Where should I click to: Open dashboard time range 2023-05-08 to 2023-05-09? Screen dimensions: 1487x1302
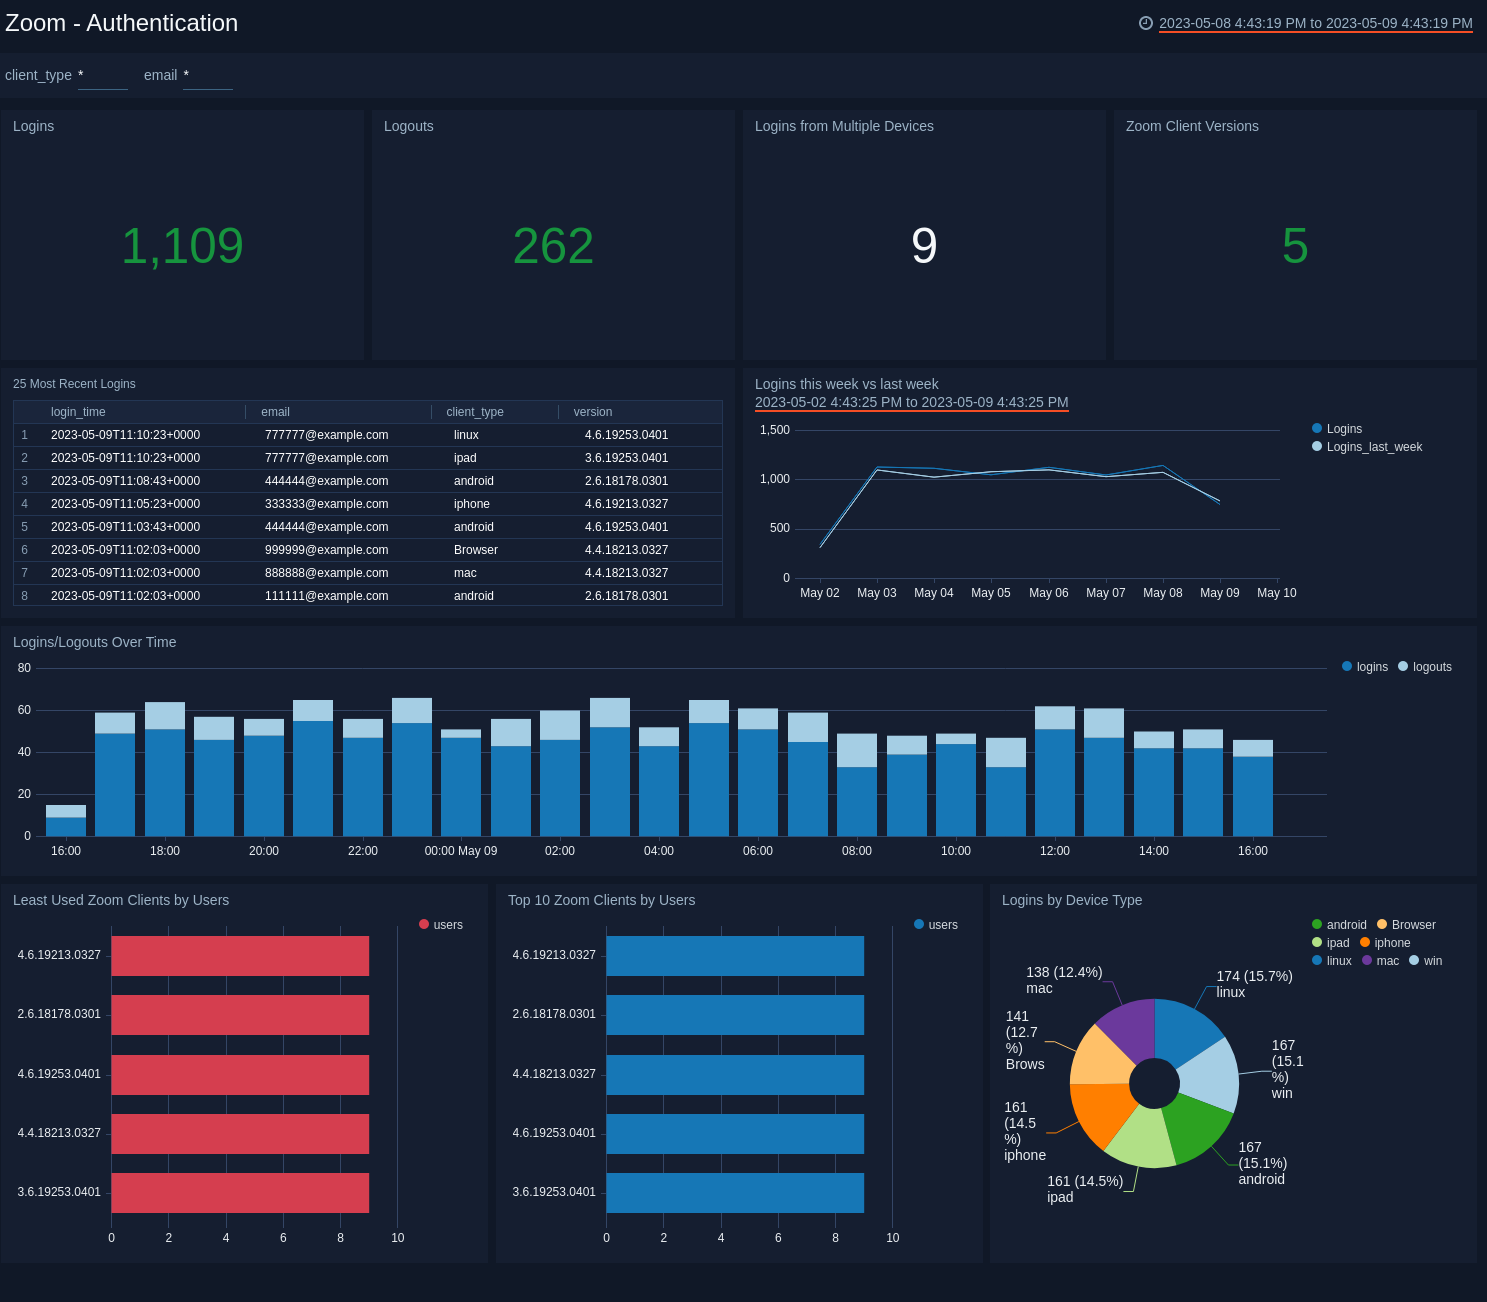pos(1315,23)
